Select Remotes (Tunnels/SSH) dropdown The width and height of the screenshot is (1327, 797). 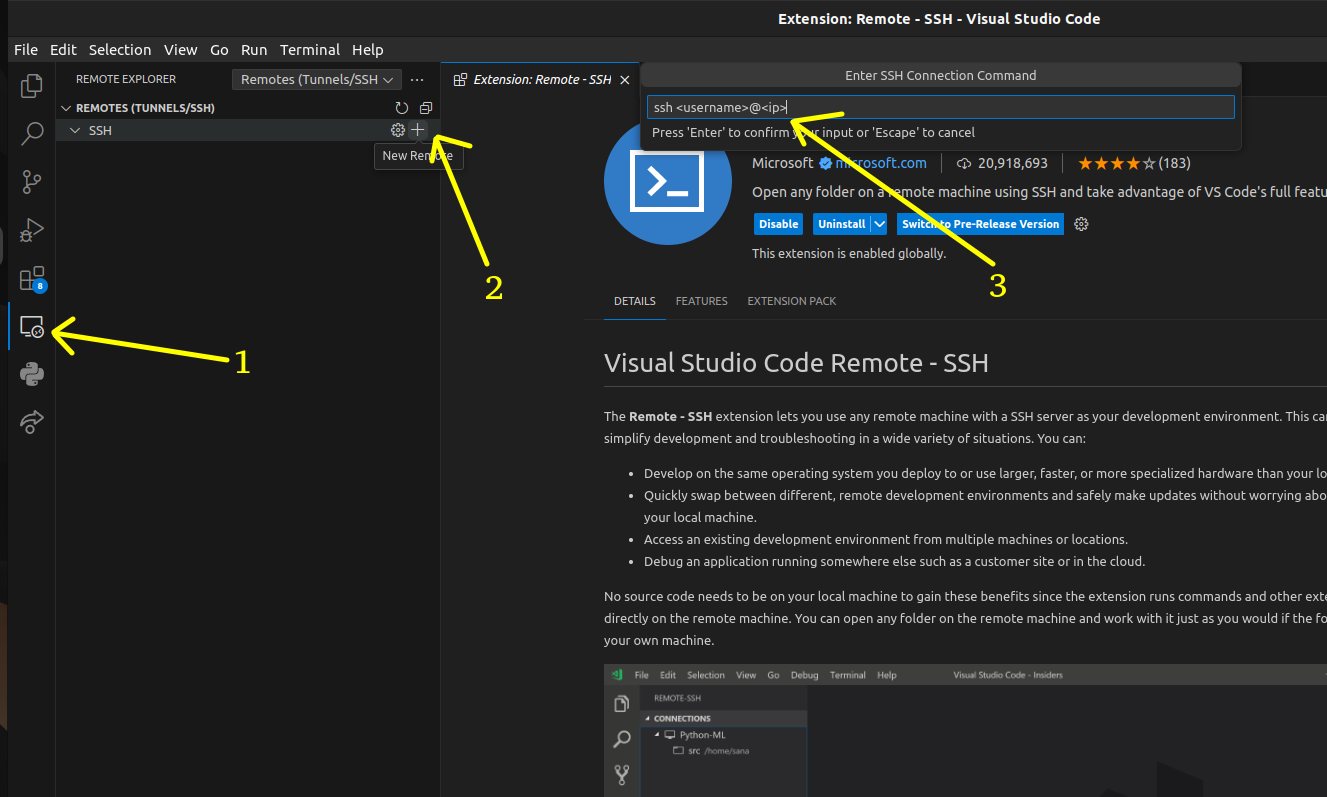tap(318, 79)
